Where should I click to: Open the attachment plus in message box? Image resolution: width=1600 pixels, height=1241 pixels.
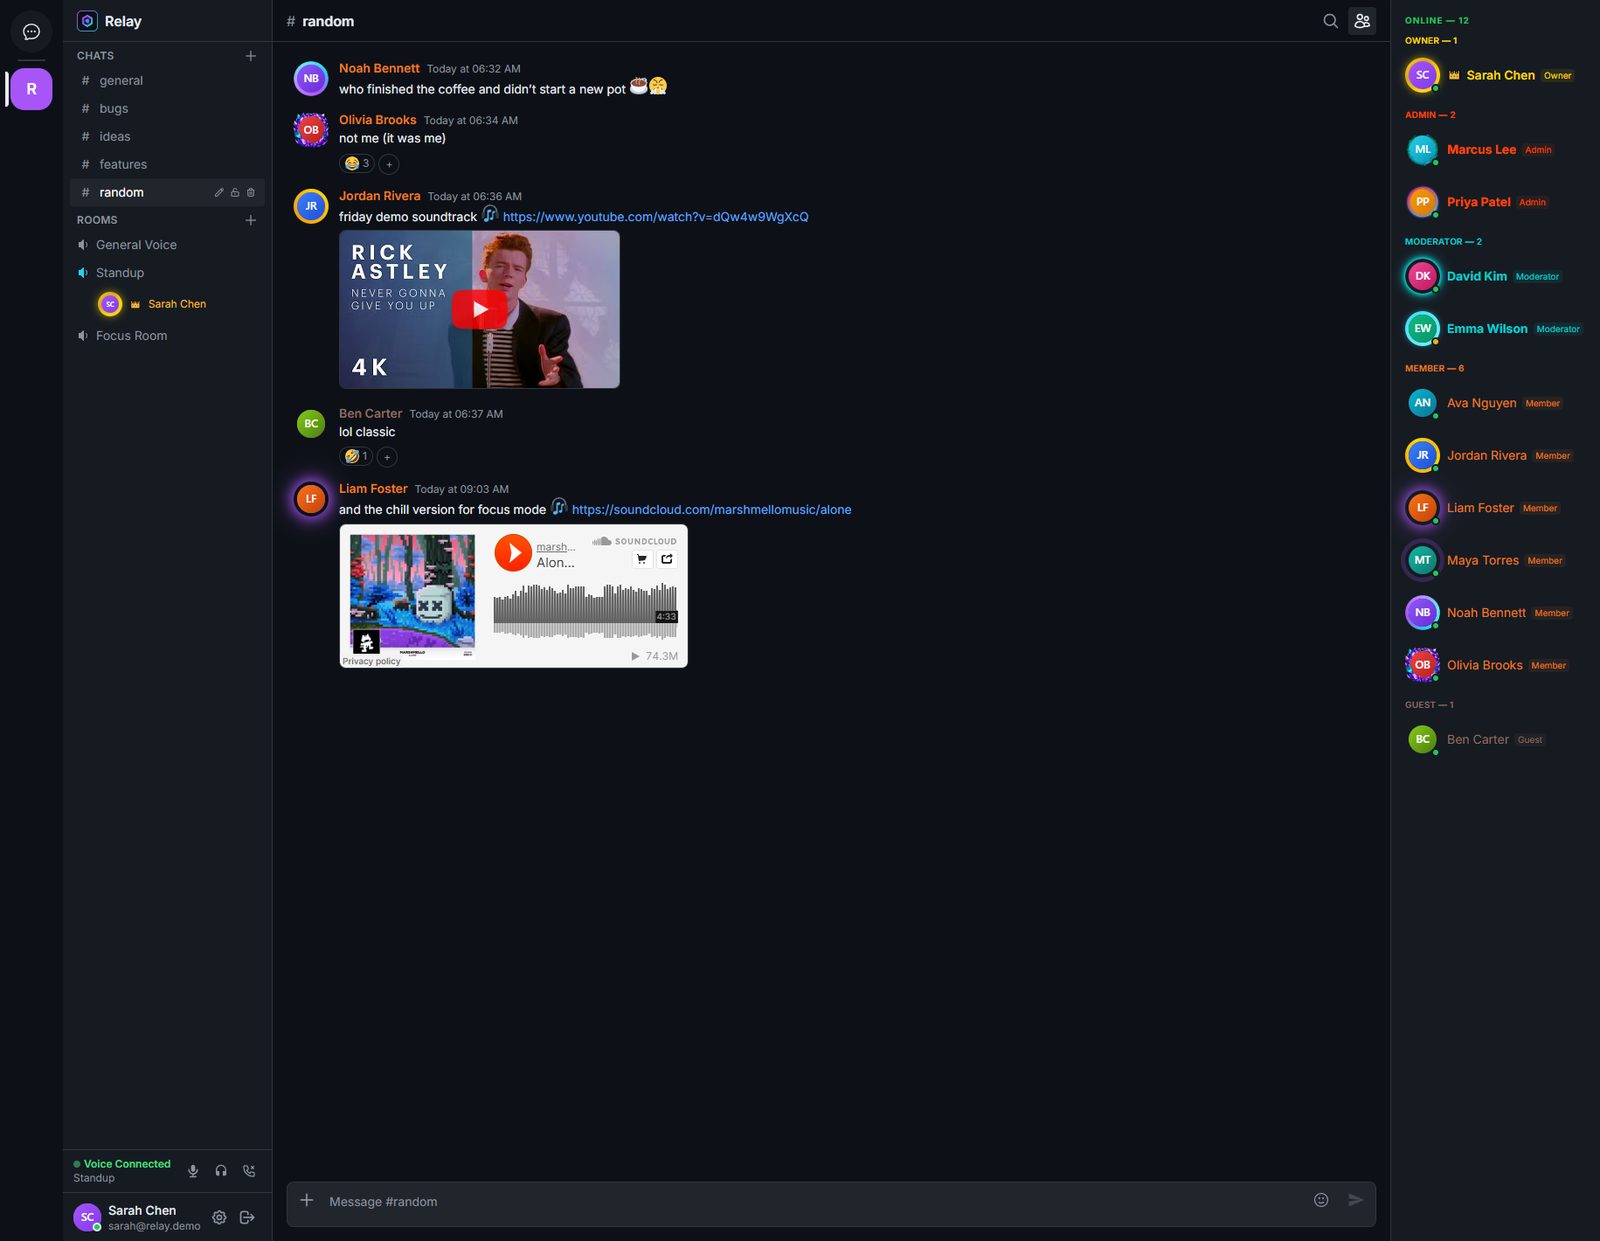307,1200
